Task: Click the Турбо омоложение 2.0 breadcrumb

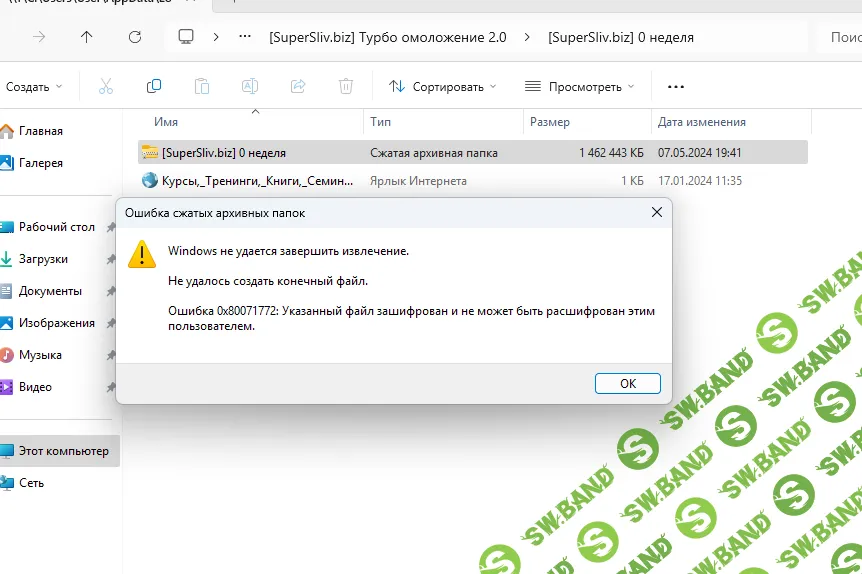Action: point(387,37)
